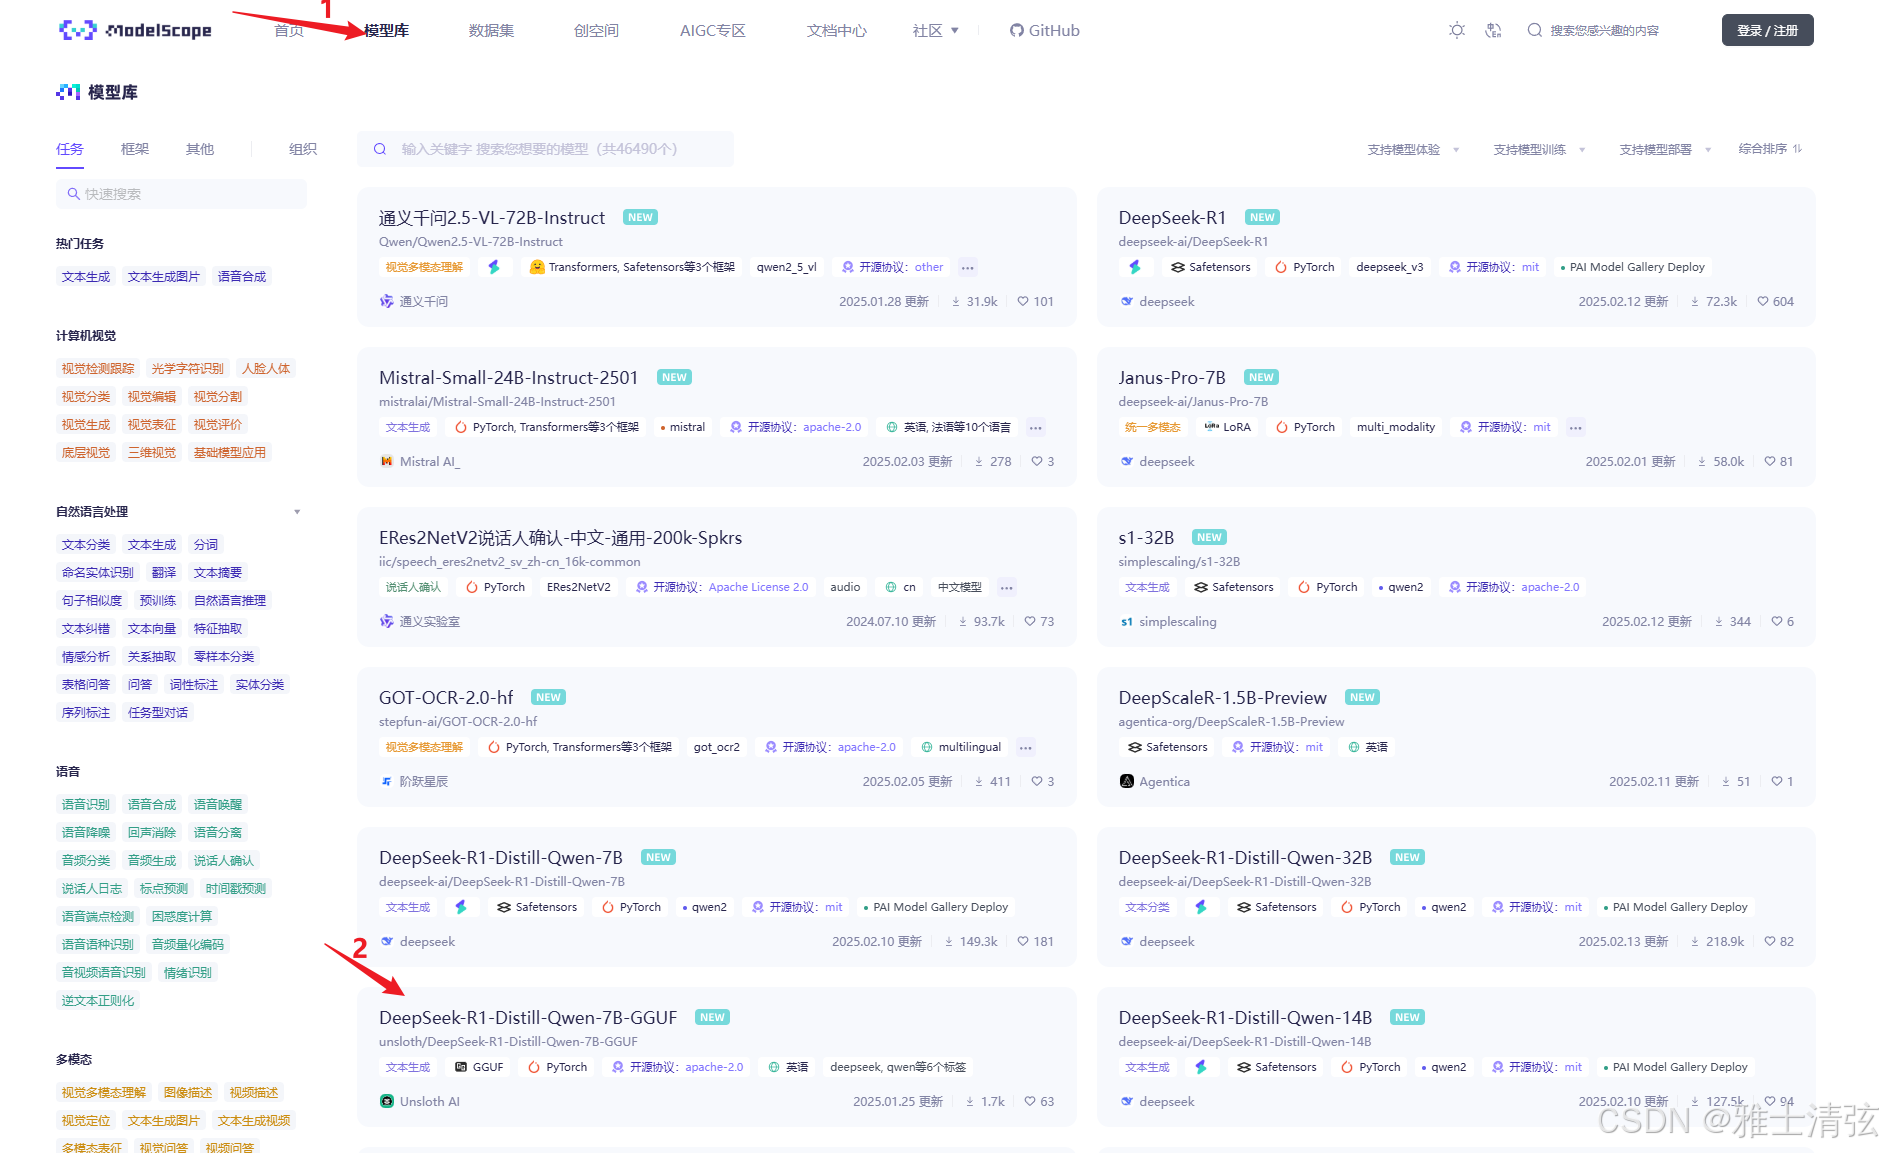Expand more tags on GOT-OCR-2.0-hf card

(1026, 747)
